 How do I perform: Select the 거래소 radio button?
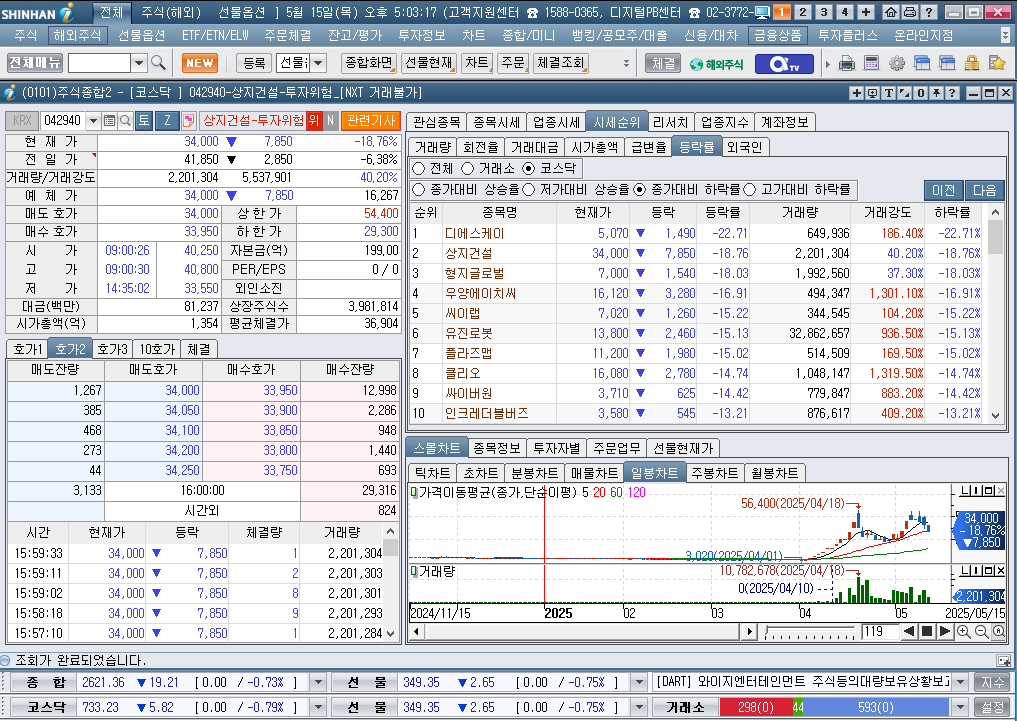point(468,169)
